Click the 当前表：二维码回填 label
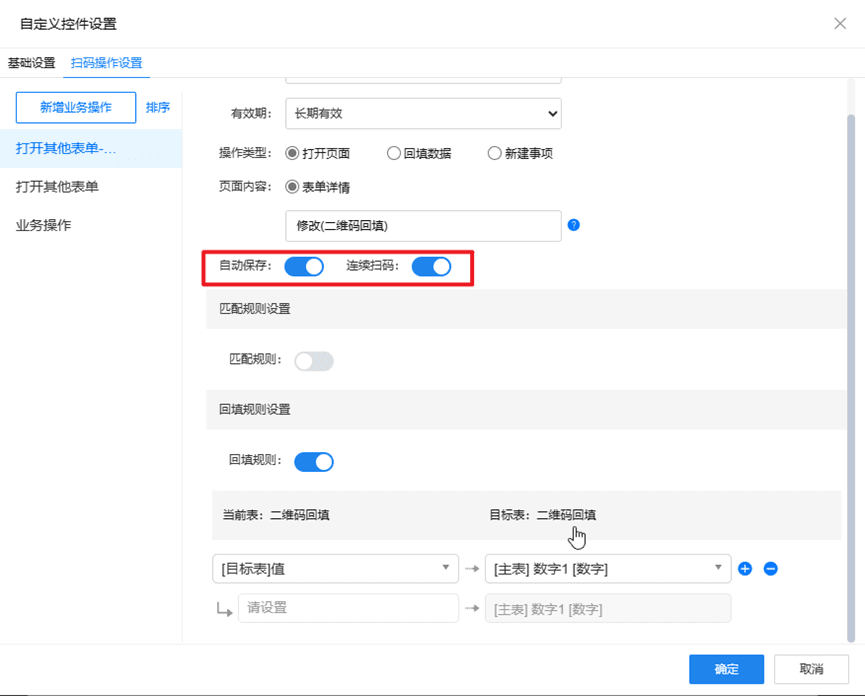Screen dimensions: 865x696 coord(276,515)
